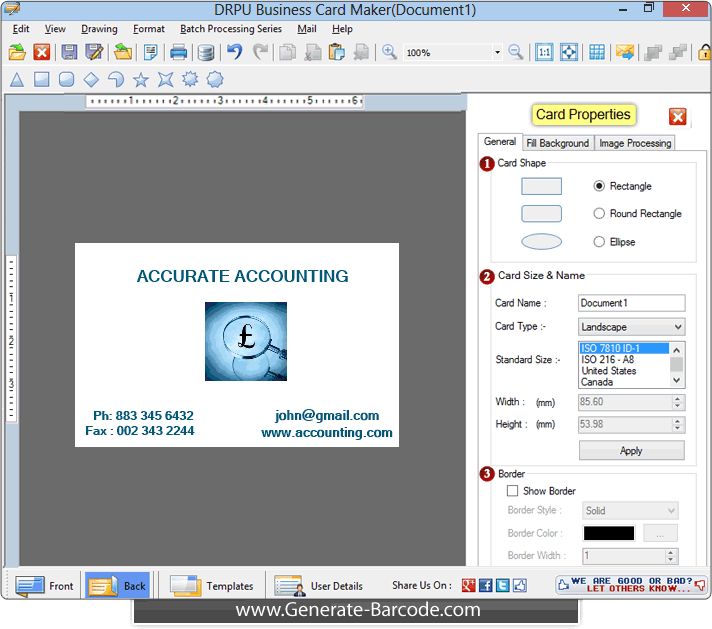The image size is (712, 629).
Task: Open the Templates button
Action: point(212,586)
